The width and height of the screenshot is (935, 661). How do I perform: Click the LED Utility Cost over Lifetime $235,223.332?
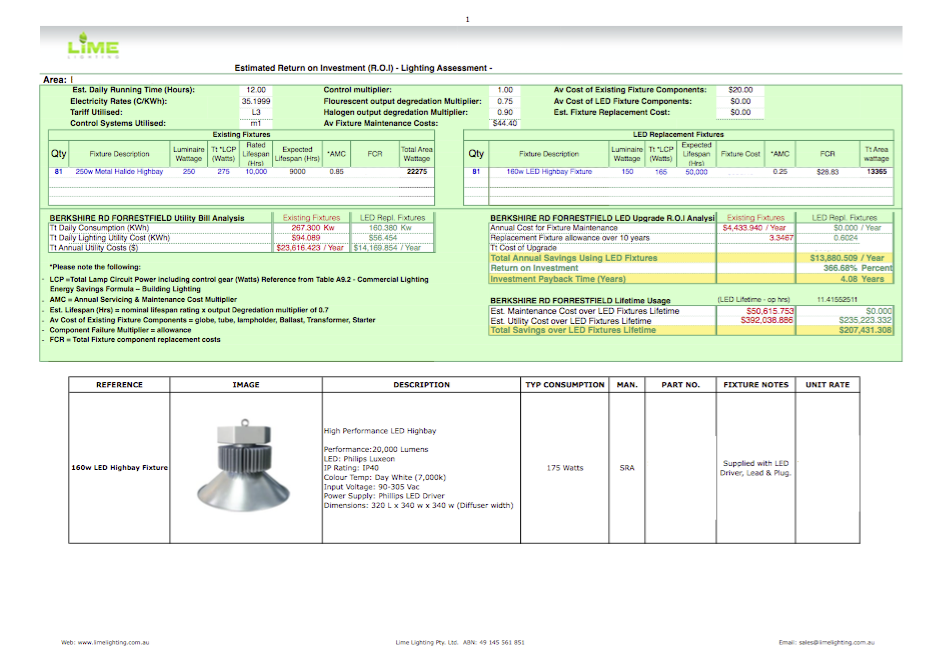[x=865, y=321]
